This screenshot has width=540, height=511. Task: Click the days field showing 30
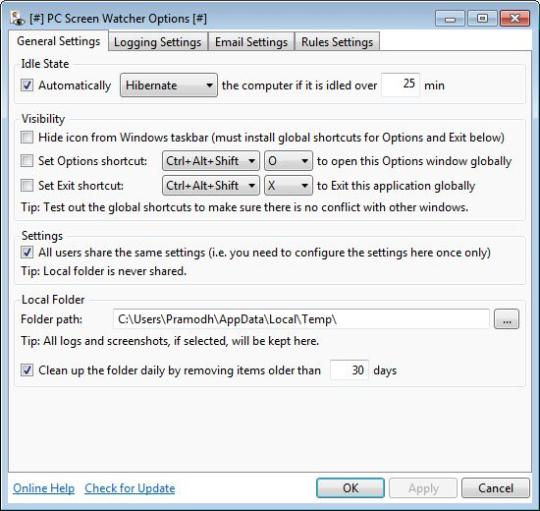pyautogui.click(x=349, y=370)
